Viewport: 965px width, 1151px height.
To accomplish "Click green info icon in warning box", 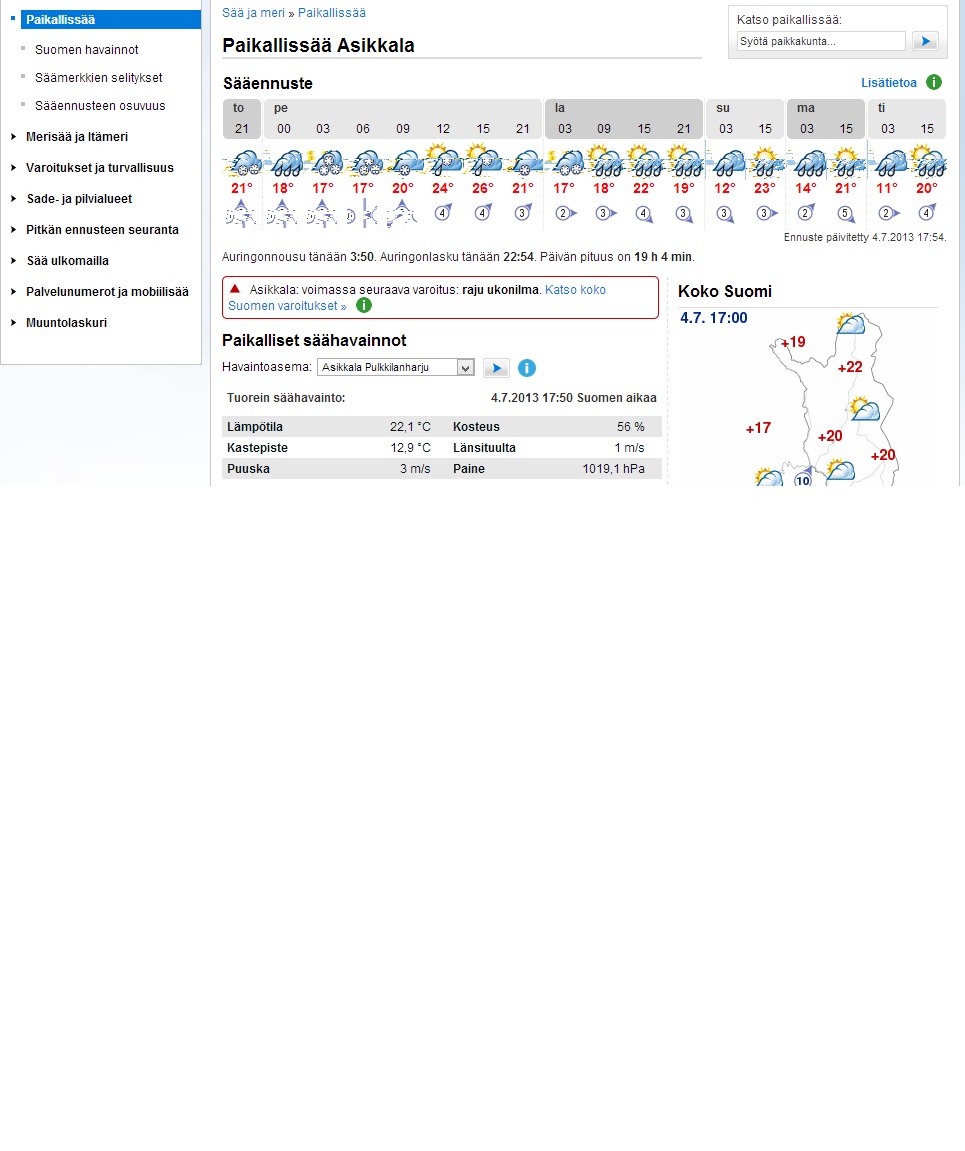I will [364, 305].
